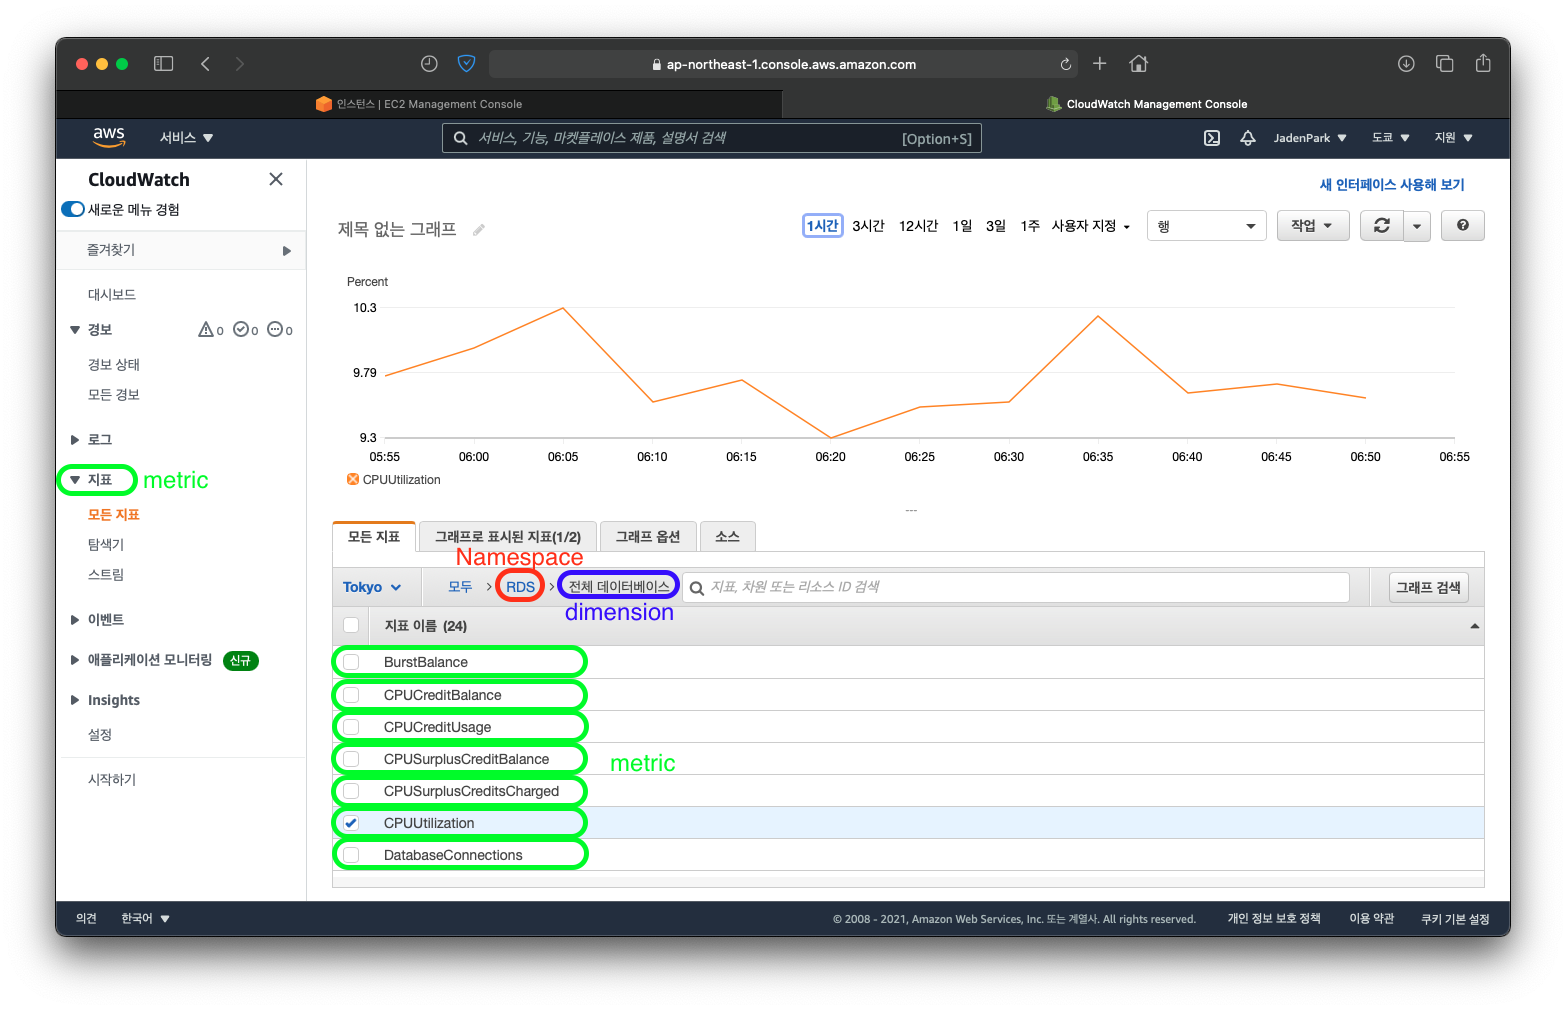Viewport: 1566px width, 1010px height.
Task: Open the refresh options dropdown arrow
Action: click(1417, 226)
